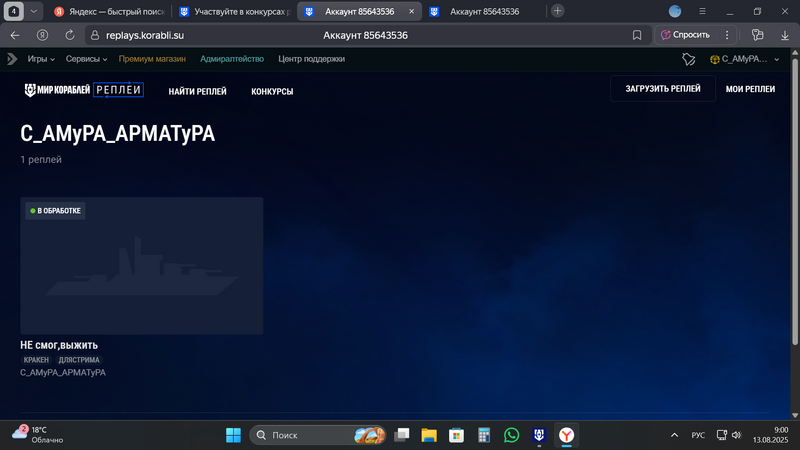Expand the C_AMyPA account dropdown
Image resolution: width=800 pixels, height=450 pixels.
tap(744, 59)
